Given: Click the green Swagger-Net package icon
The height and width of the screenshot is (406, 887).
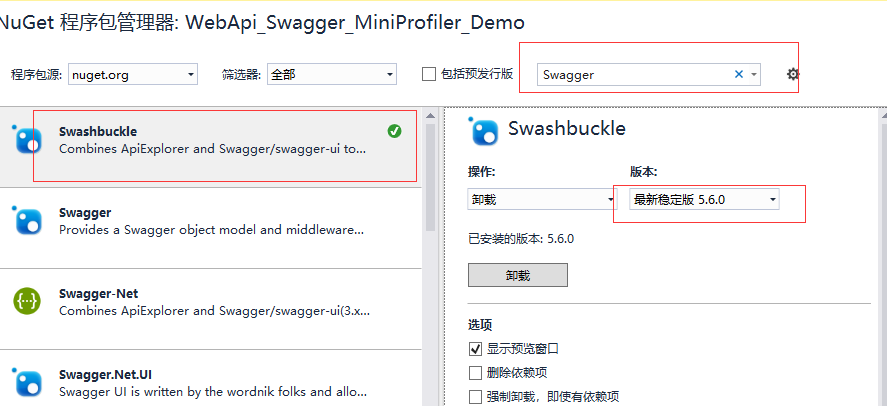Looking at the screenshot, I should (x=27, y=301).
